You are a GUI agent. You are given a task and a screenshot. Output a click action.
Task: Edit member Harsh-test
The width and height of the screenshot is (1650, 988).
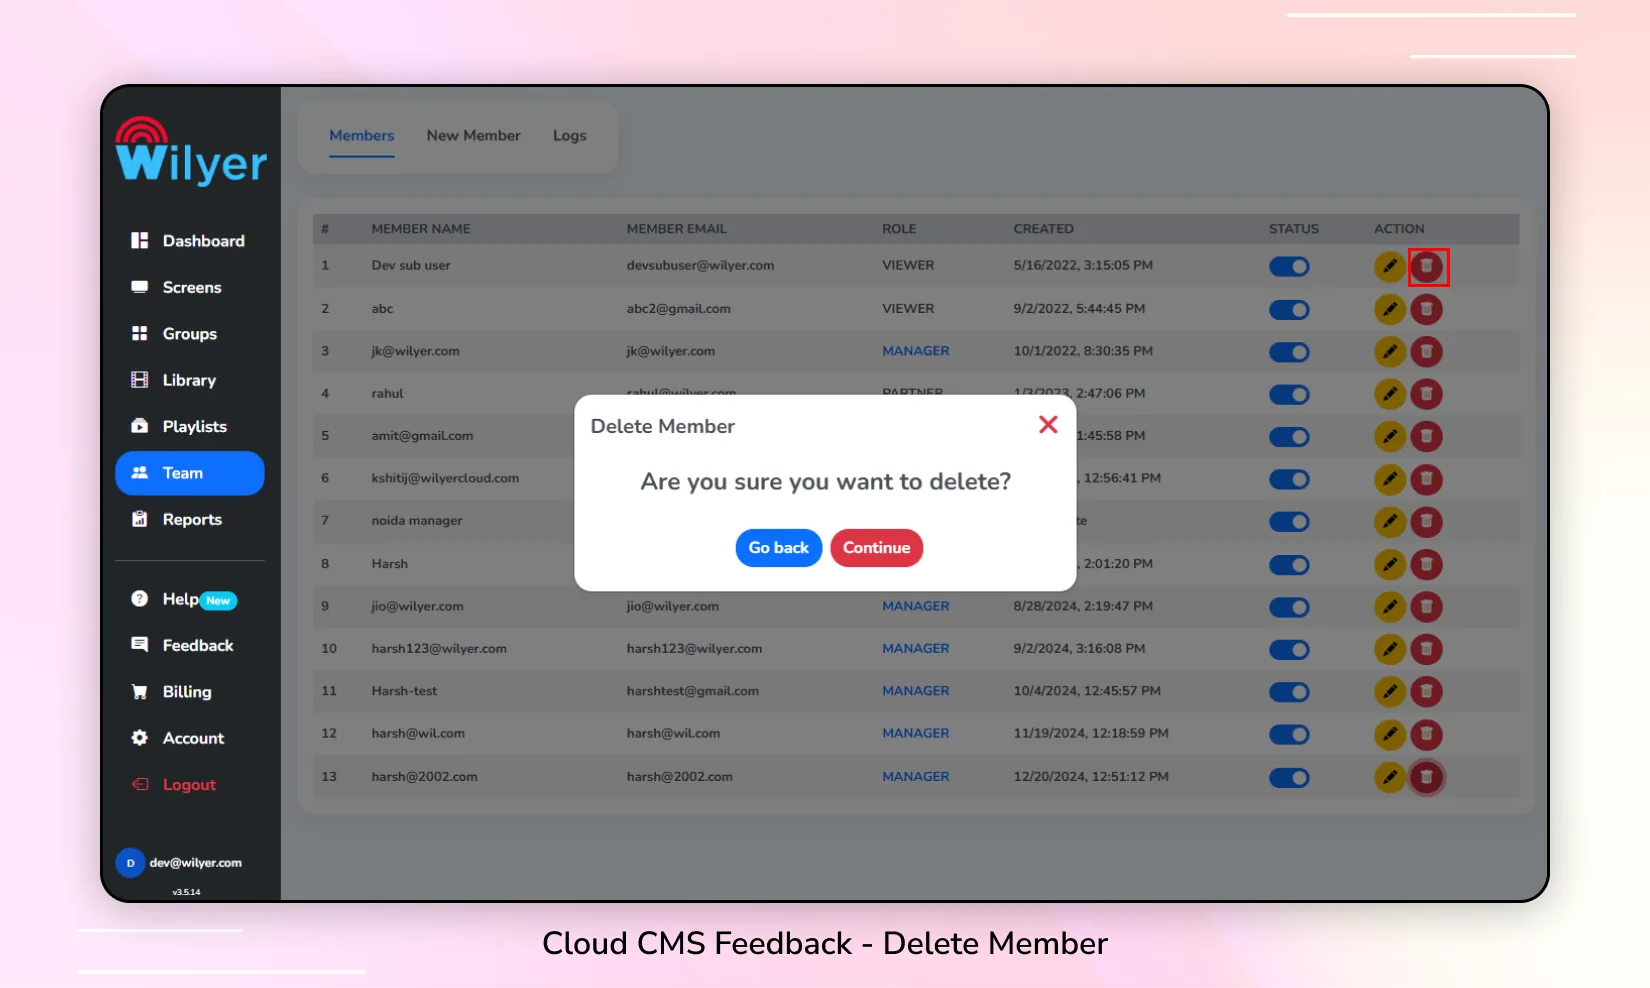[x=1390, y=692]
